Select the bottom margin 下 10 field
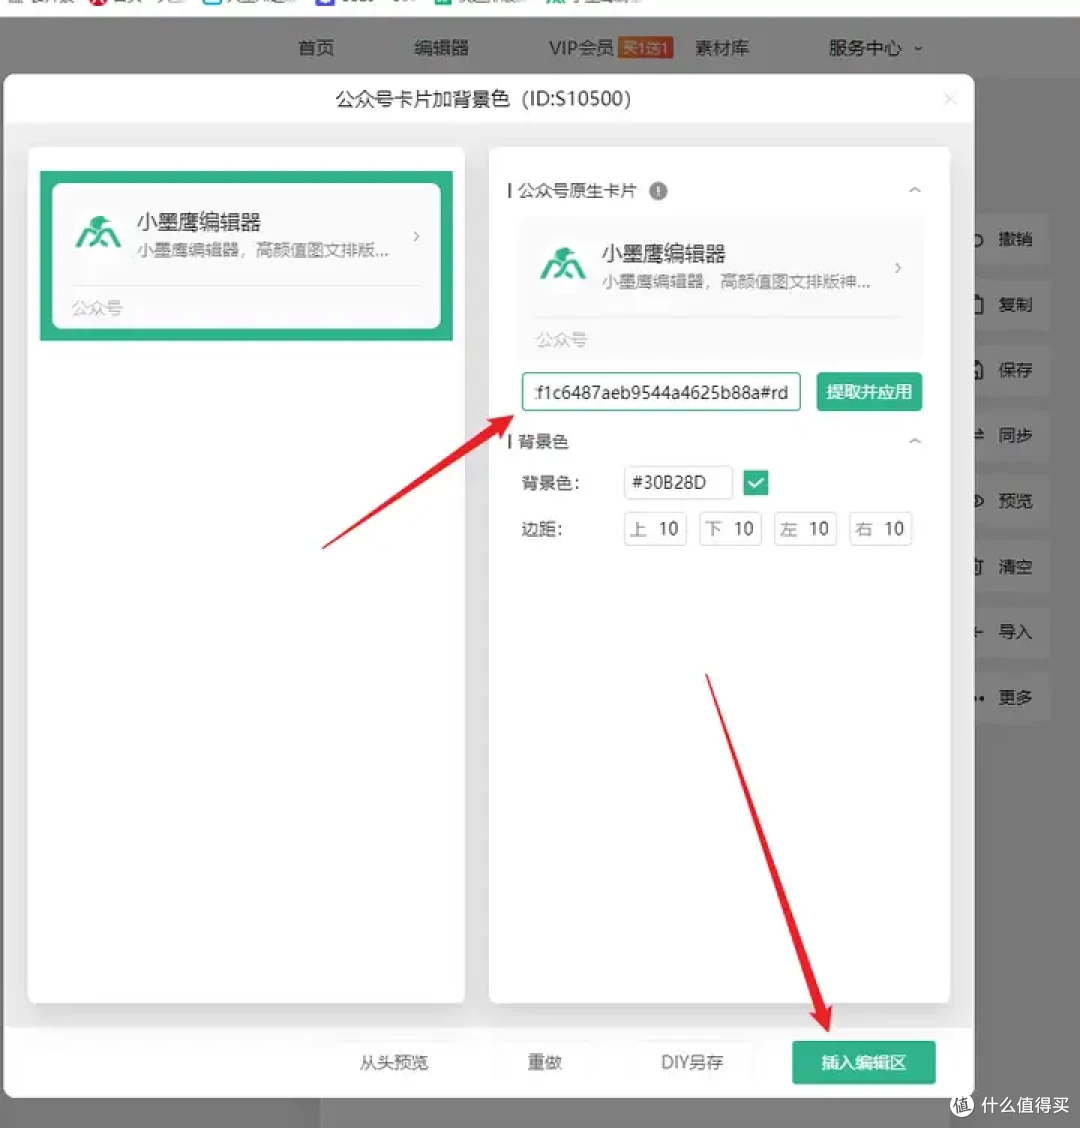 click(730, 529)
